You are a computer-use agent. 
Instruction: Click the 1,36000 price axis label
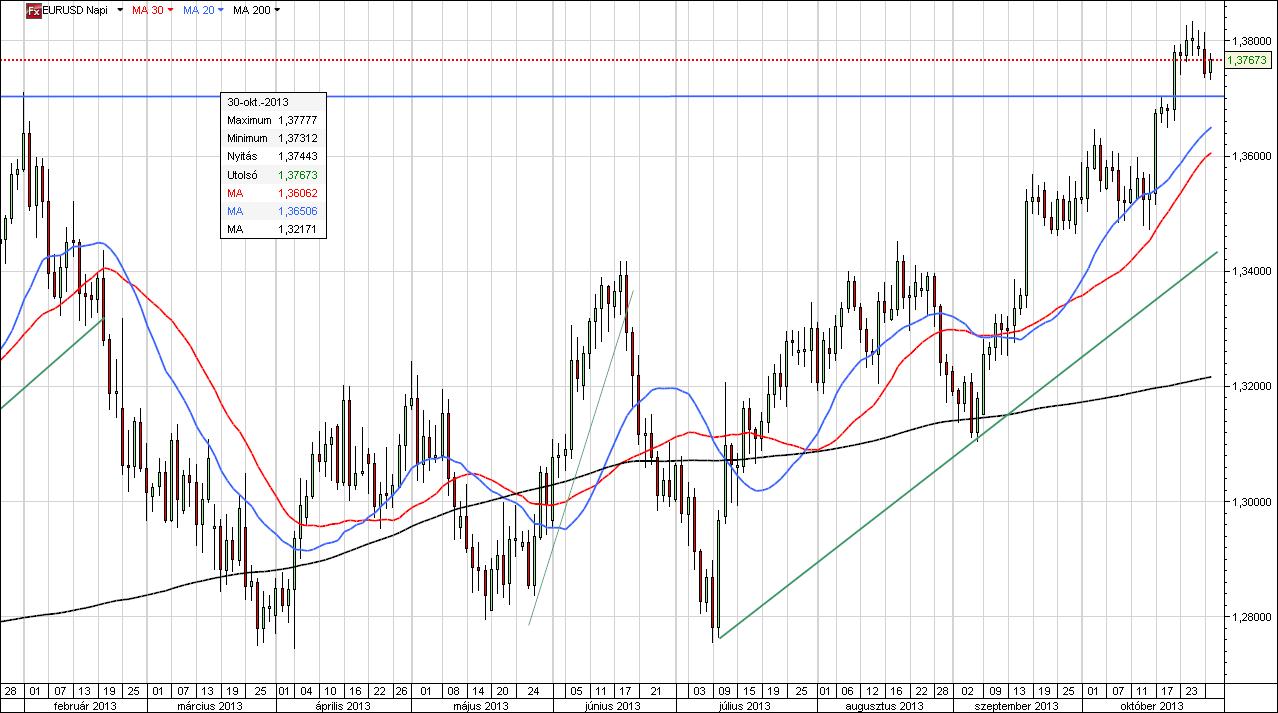[1251, 156]
